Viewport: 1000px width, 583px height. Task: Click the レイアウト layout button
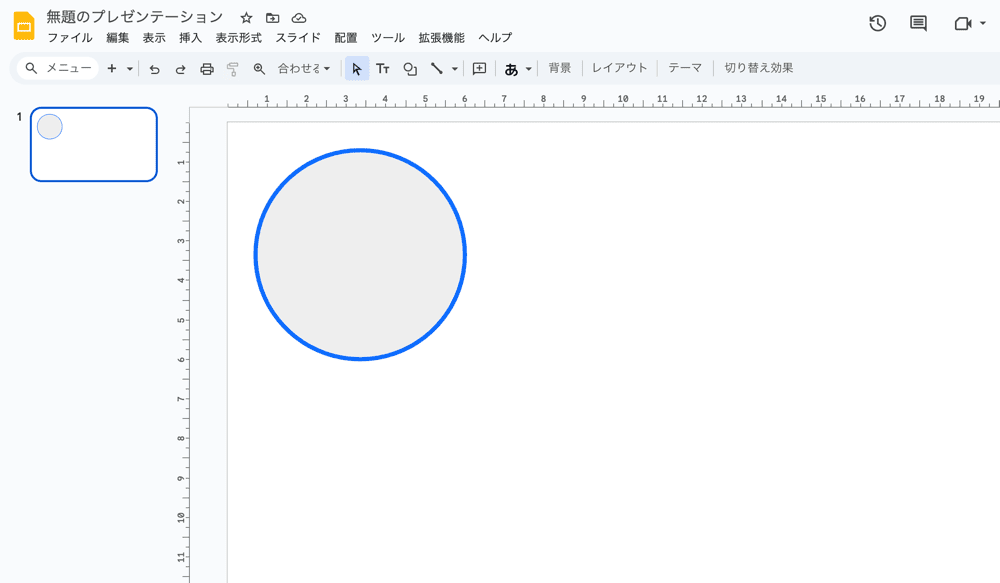[x=619, y=68]
